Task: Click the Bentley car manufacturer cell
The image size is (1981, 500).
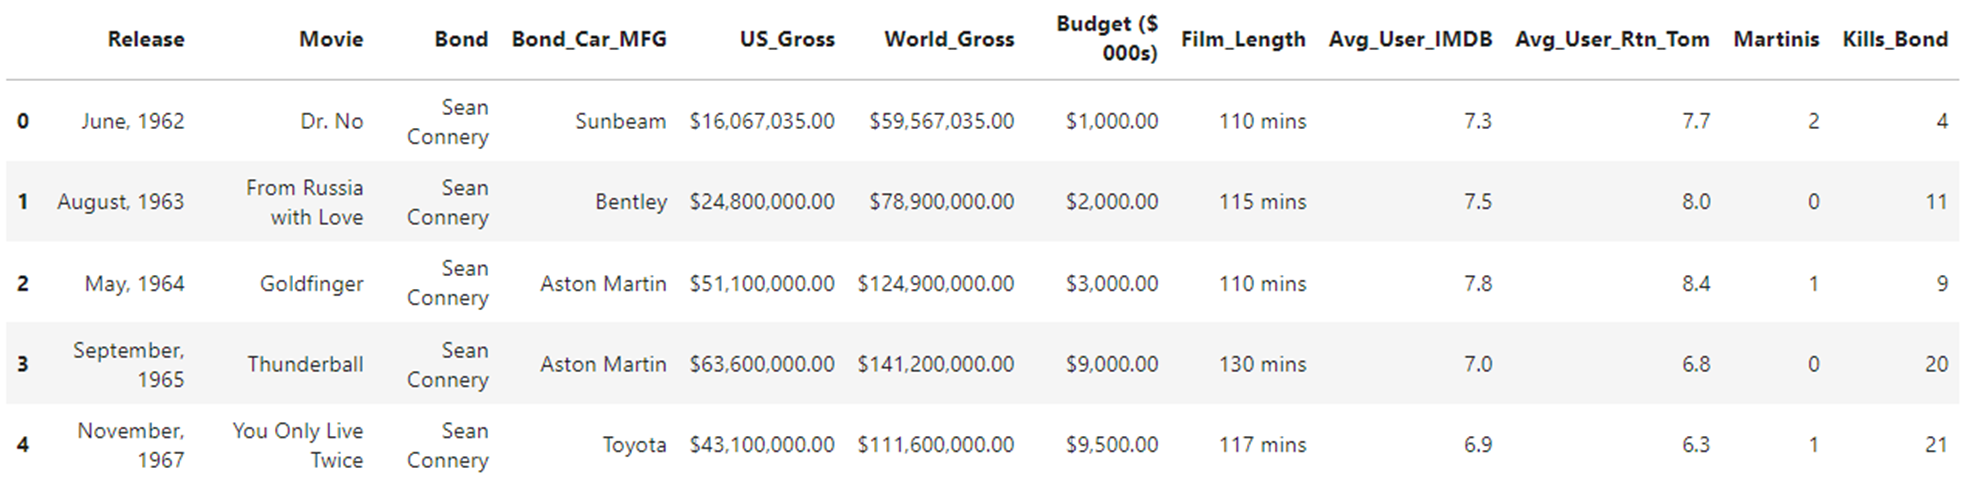Action: (630, 202)
